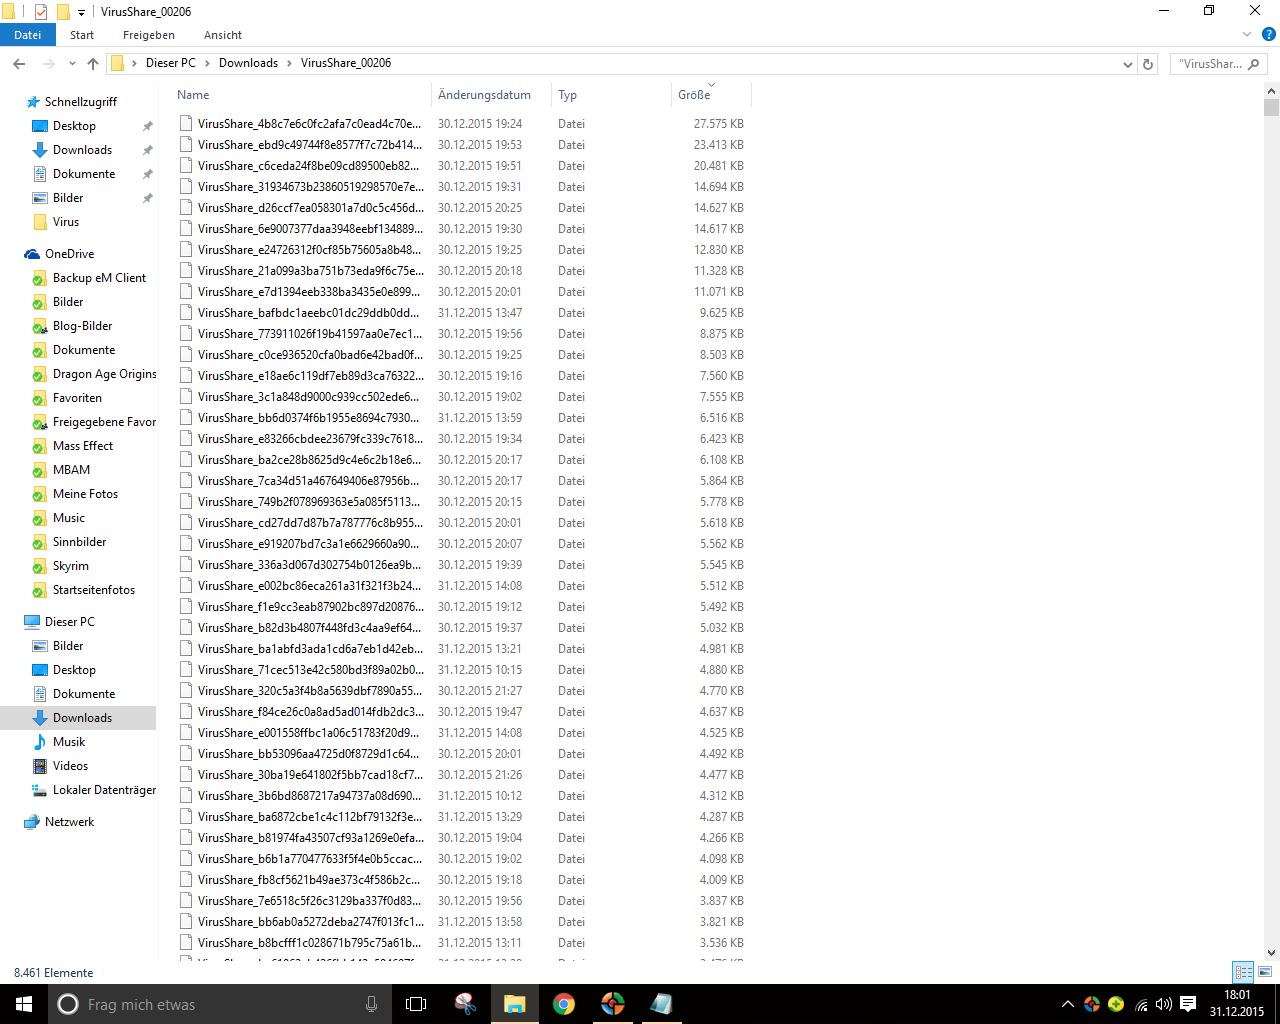The width and height of the screenshot is (1280, 1024).
Task: Expand the chevron before VirusShare_00206 in the address bar
Action: [290, 63]
